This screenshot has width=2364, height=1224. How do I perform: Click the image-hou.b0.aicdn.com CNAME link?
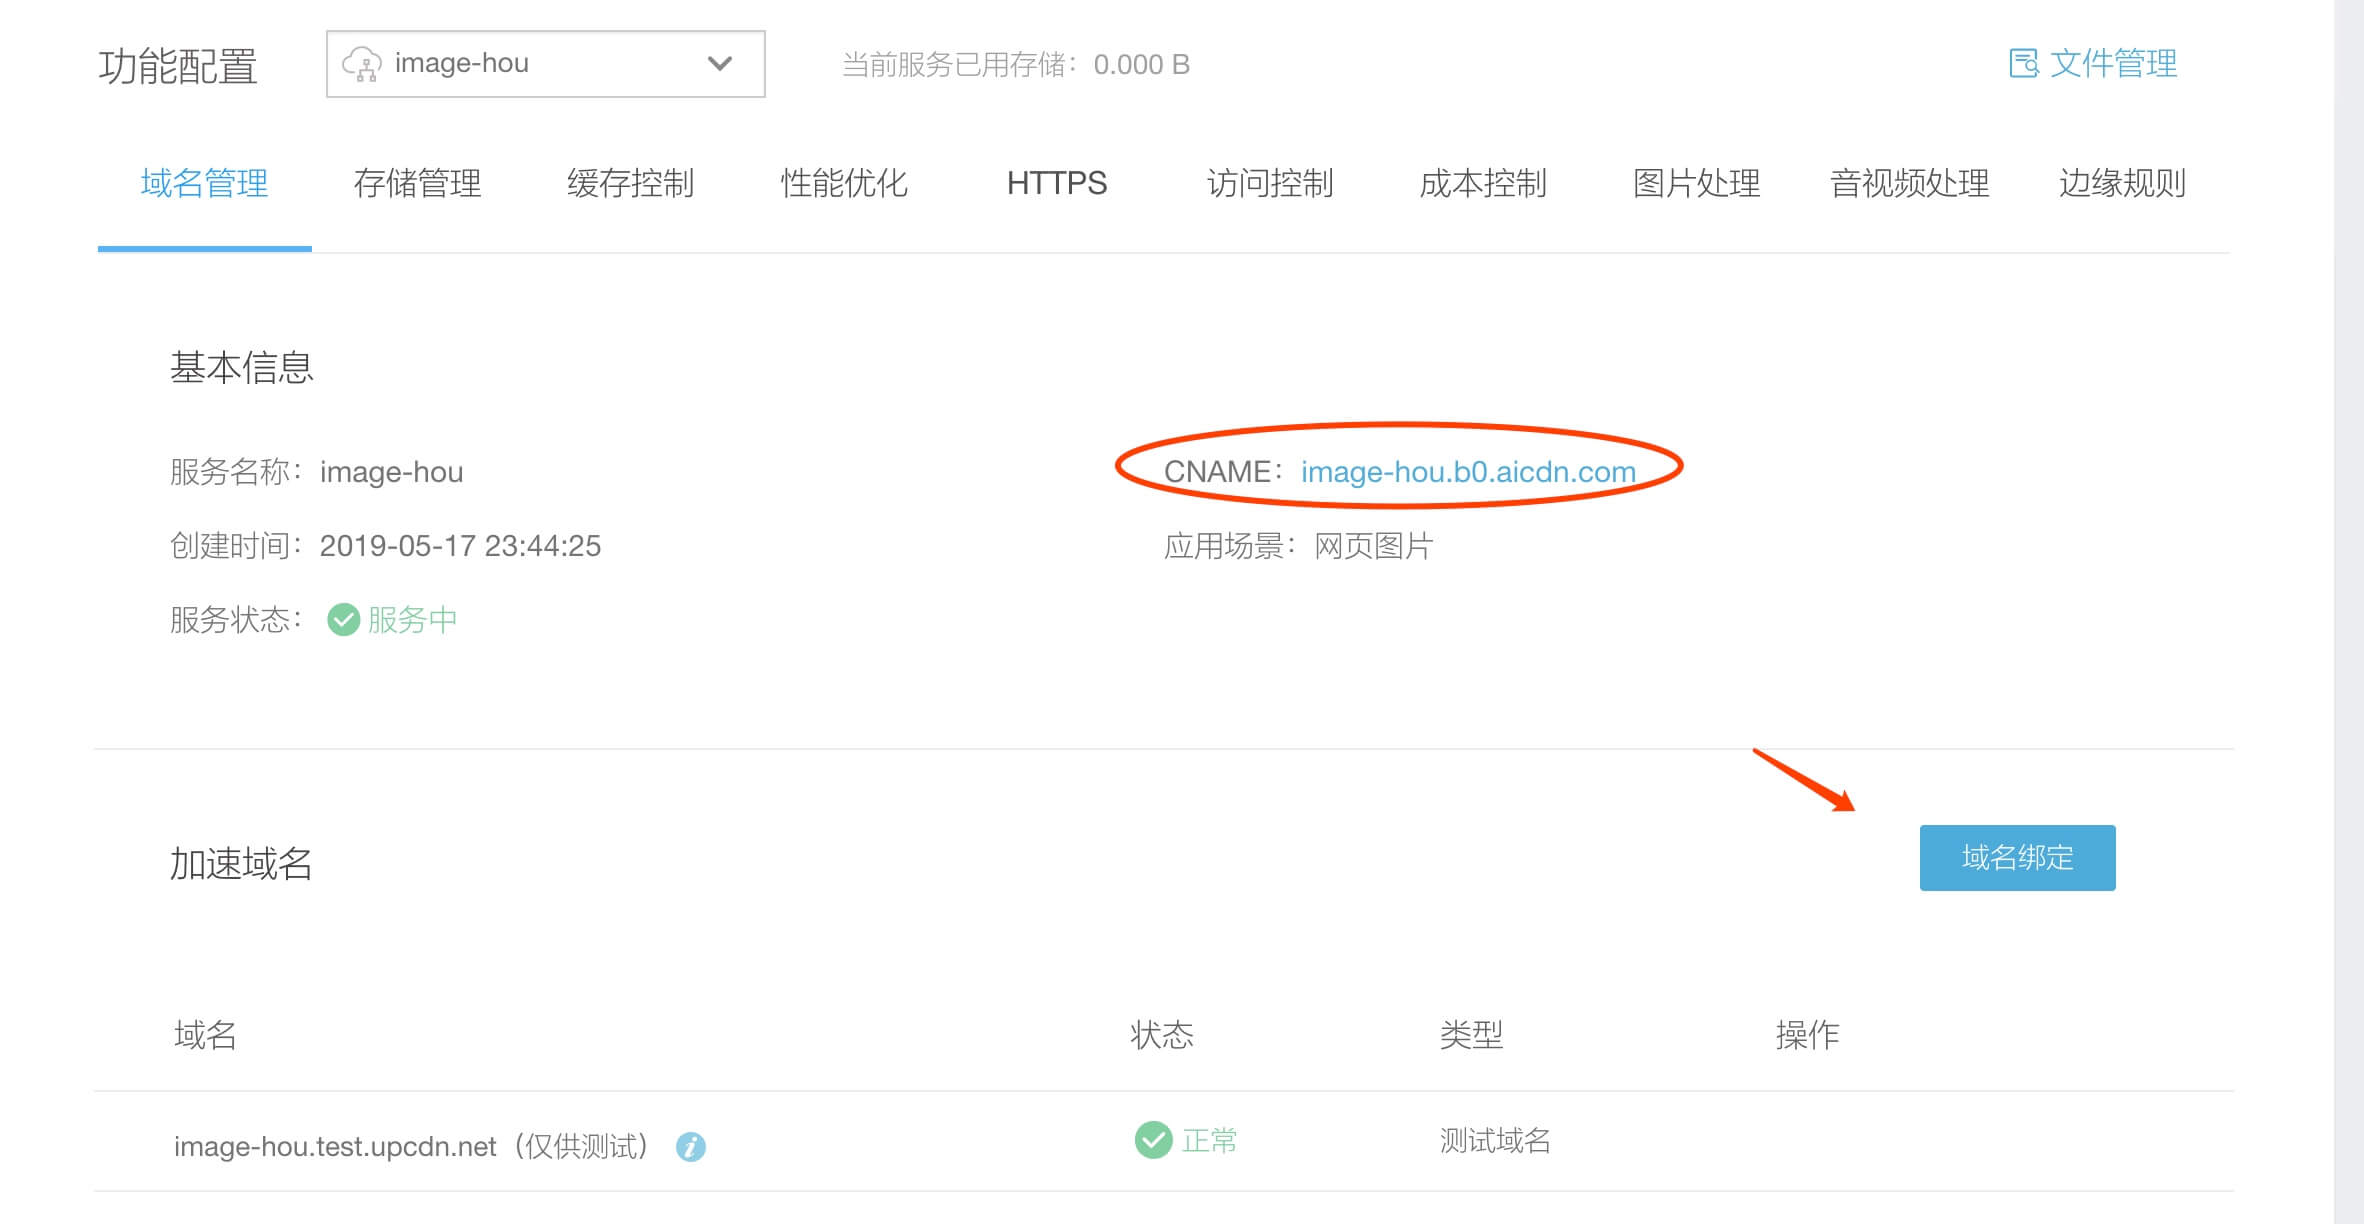(1468, 471)
